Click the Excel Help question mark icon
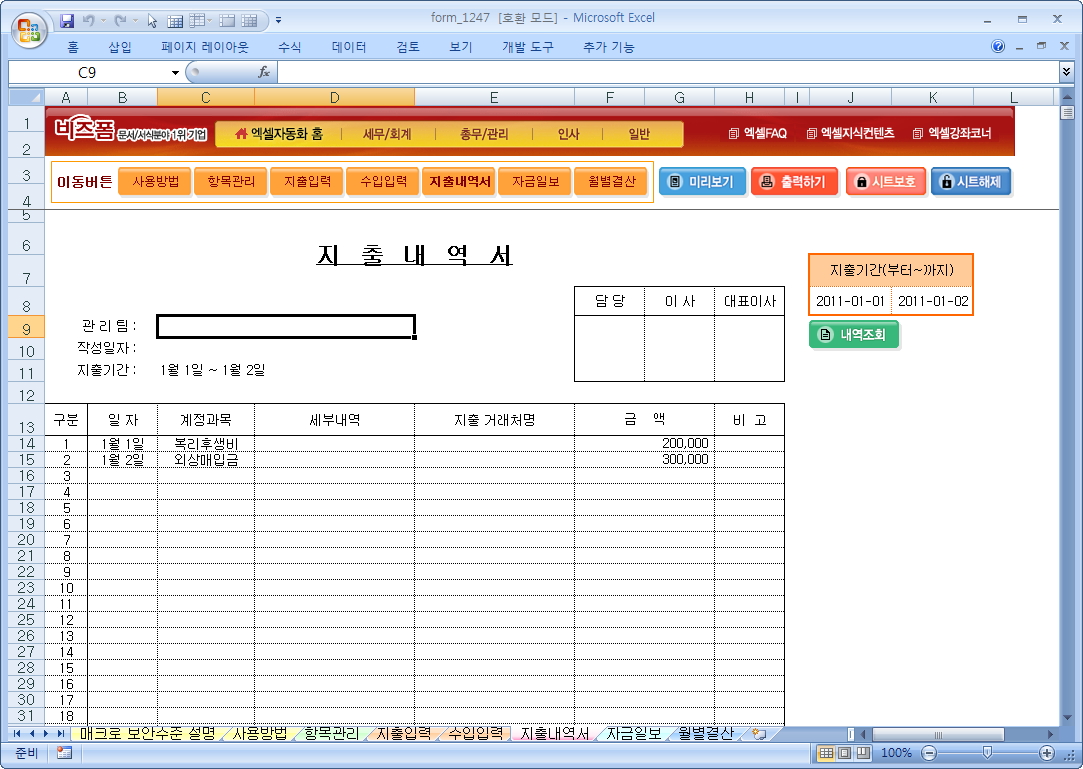The image size is (1083, 769). pos(997,47)
